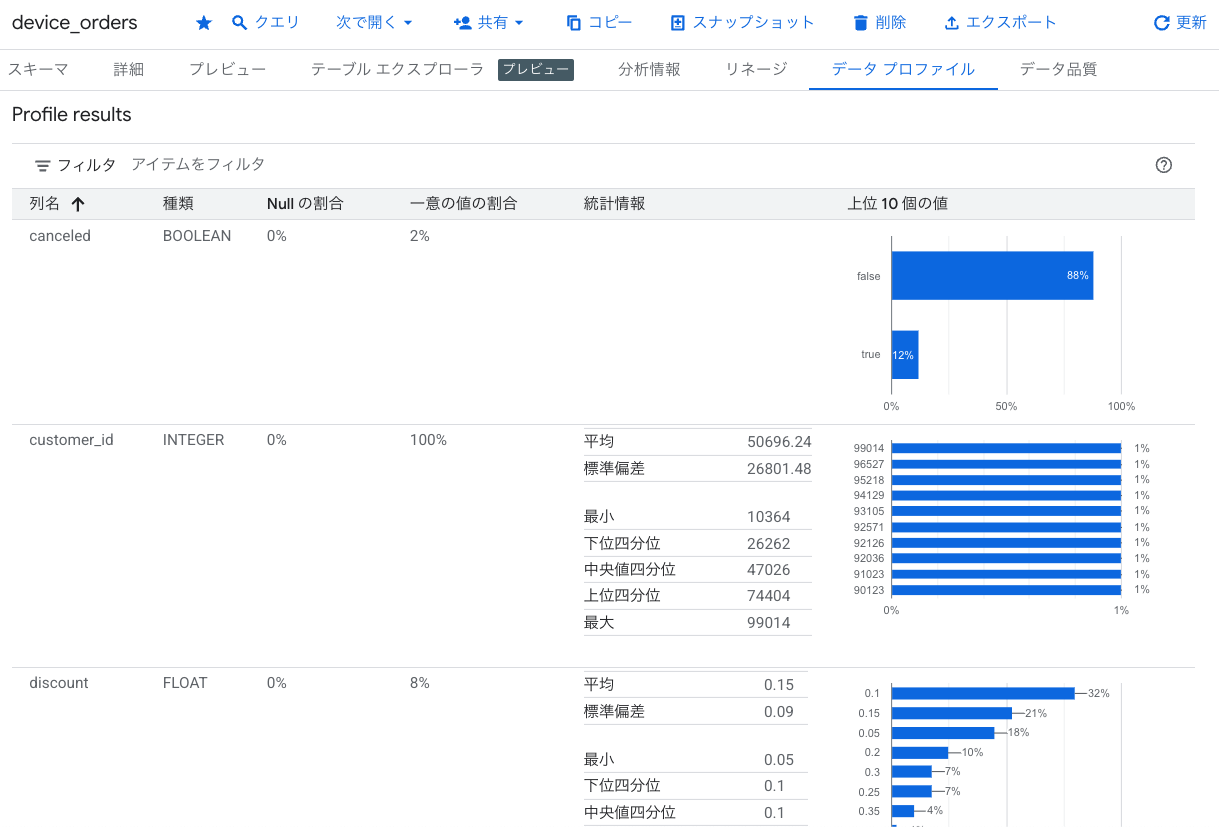Image resolution: width=1219 pixels, height=827 pixels.
Task: Click the BOOLEAN type cell
Action: coord(197,236)
